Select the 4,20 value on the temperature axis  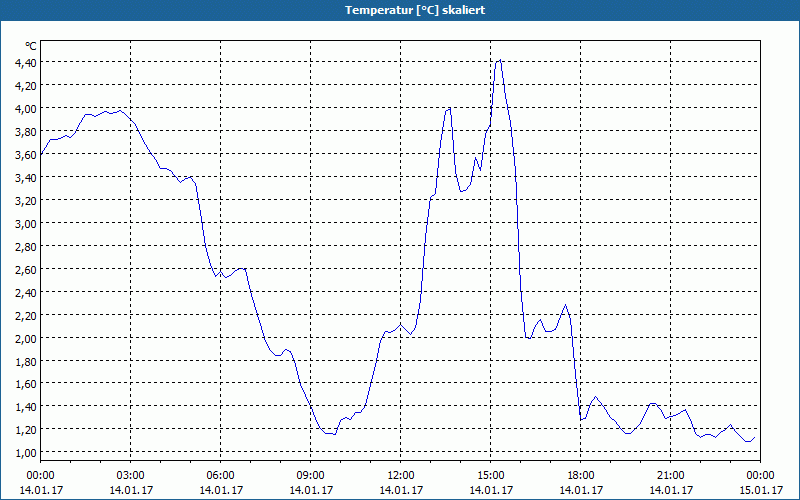27,85
